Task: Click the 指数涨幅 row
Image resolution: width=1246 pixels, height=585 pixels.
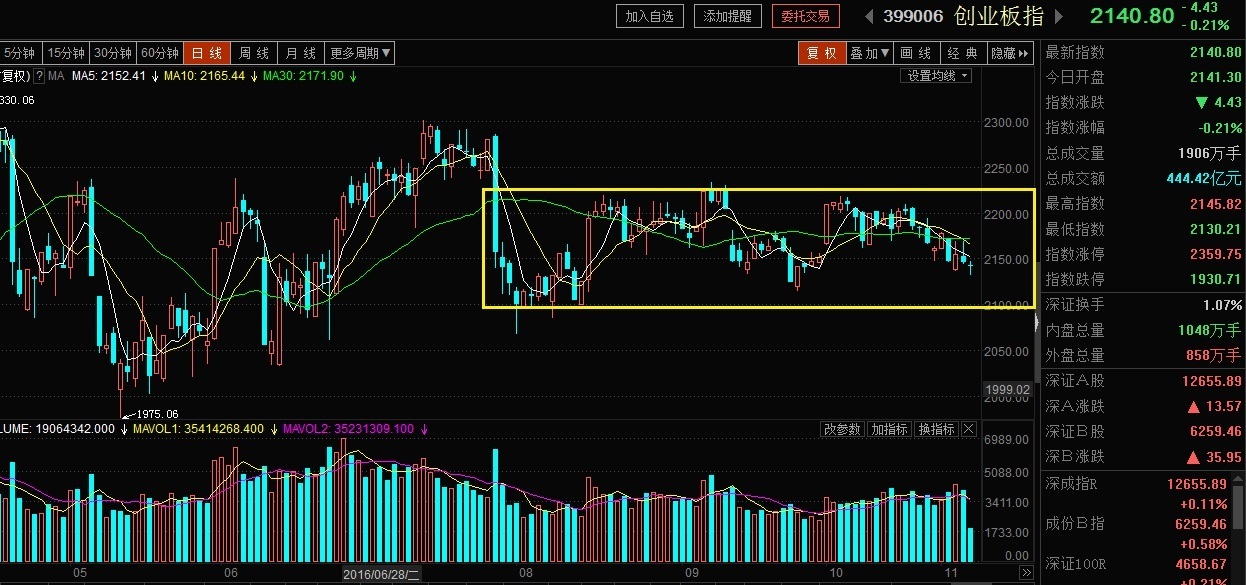Action: coord(1143,127)
